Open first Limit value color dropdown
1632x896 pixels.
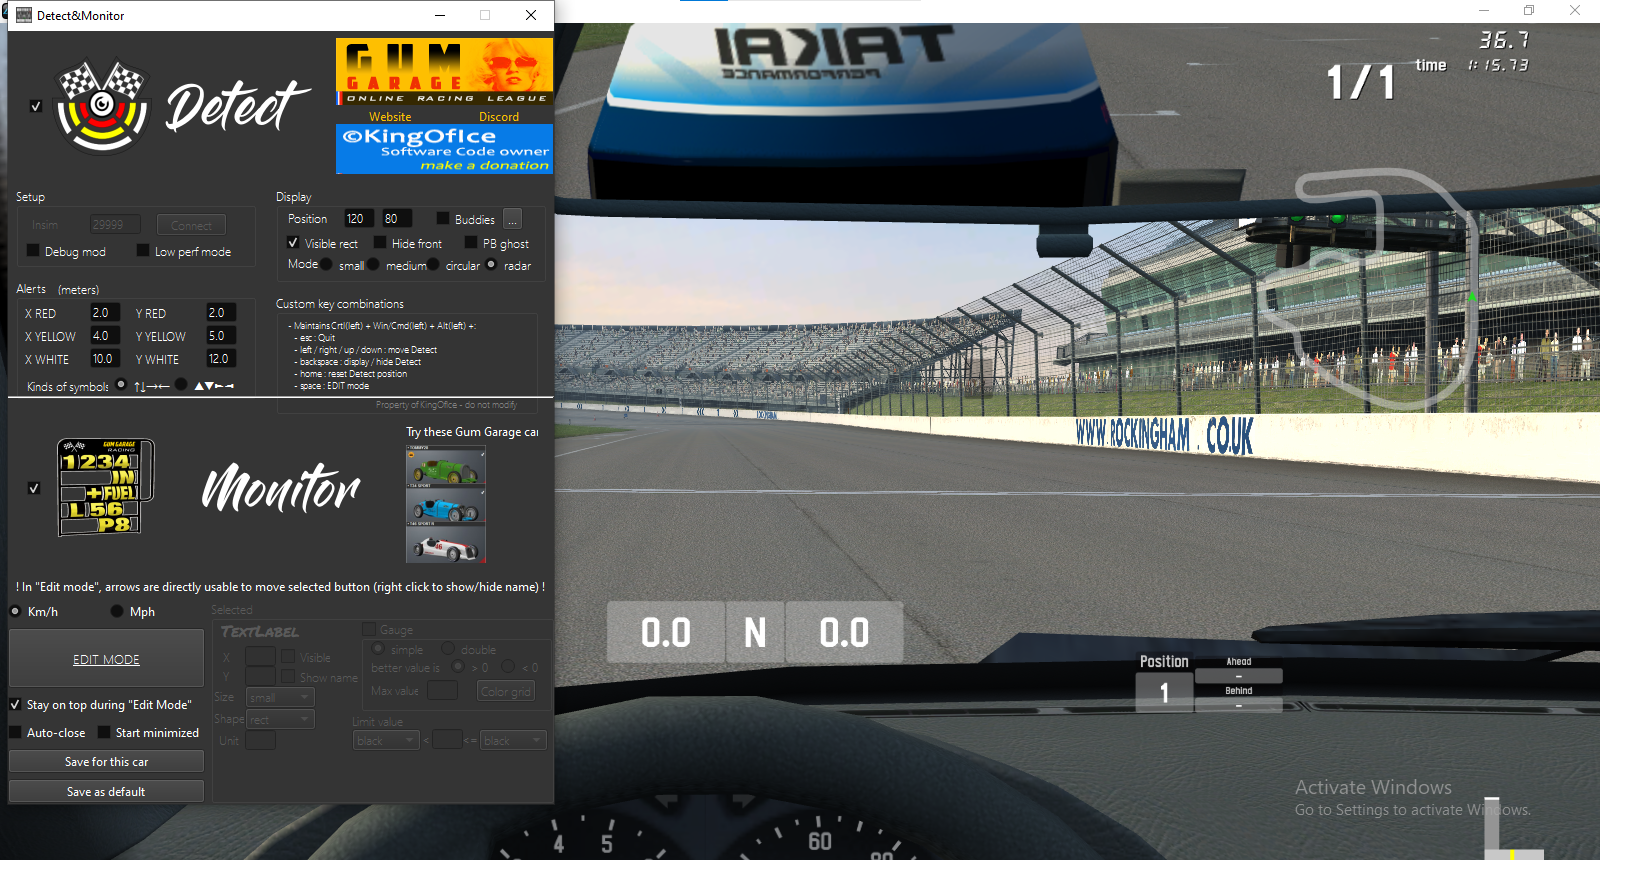click(386, 740)
